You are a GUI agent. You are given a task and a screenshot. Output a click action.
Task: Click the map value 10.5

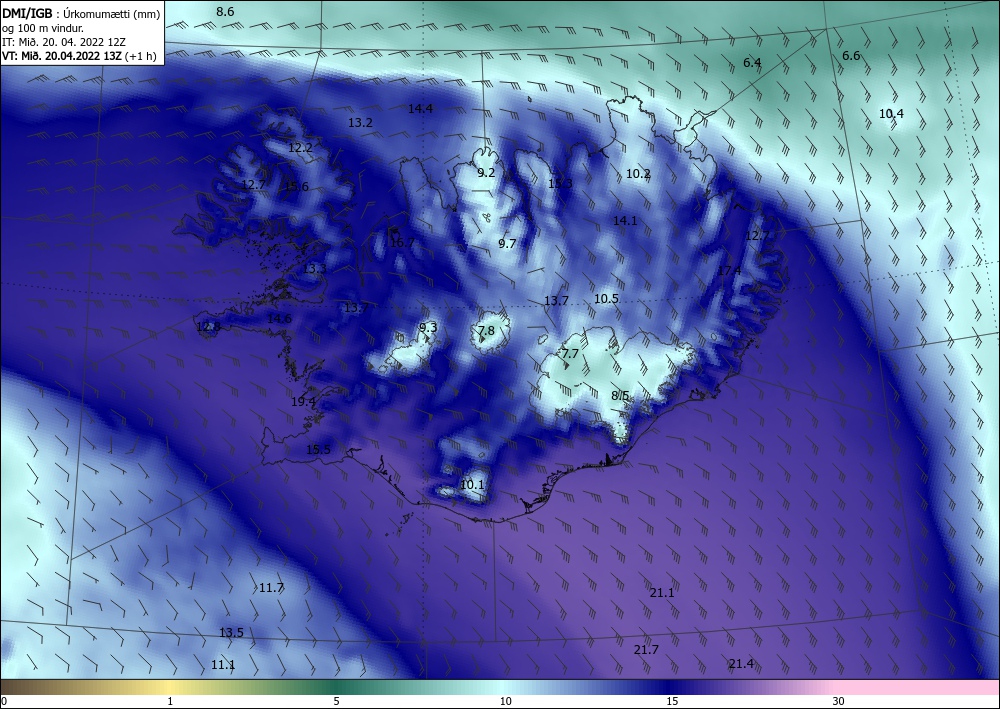click(x=607, y=299)
